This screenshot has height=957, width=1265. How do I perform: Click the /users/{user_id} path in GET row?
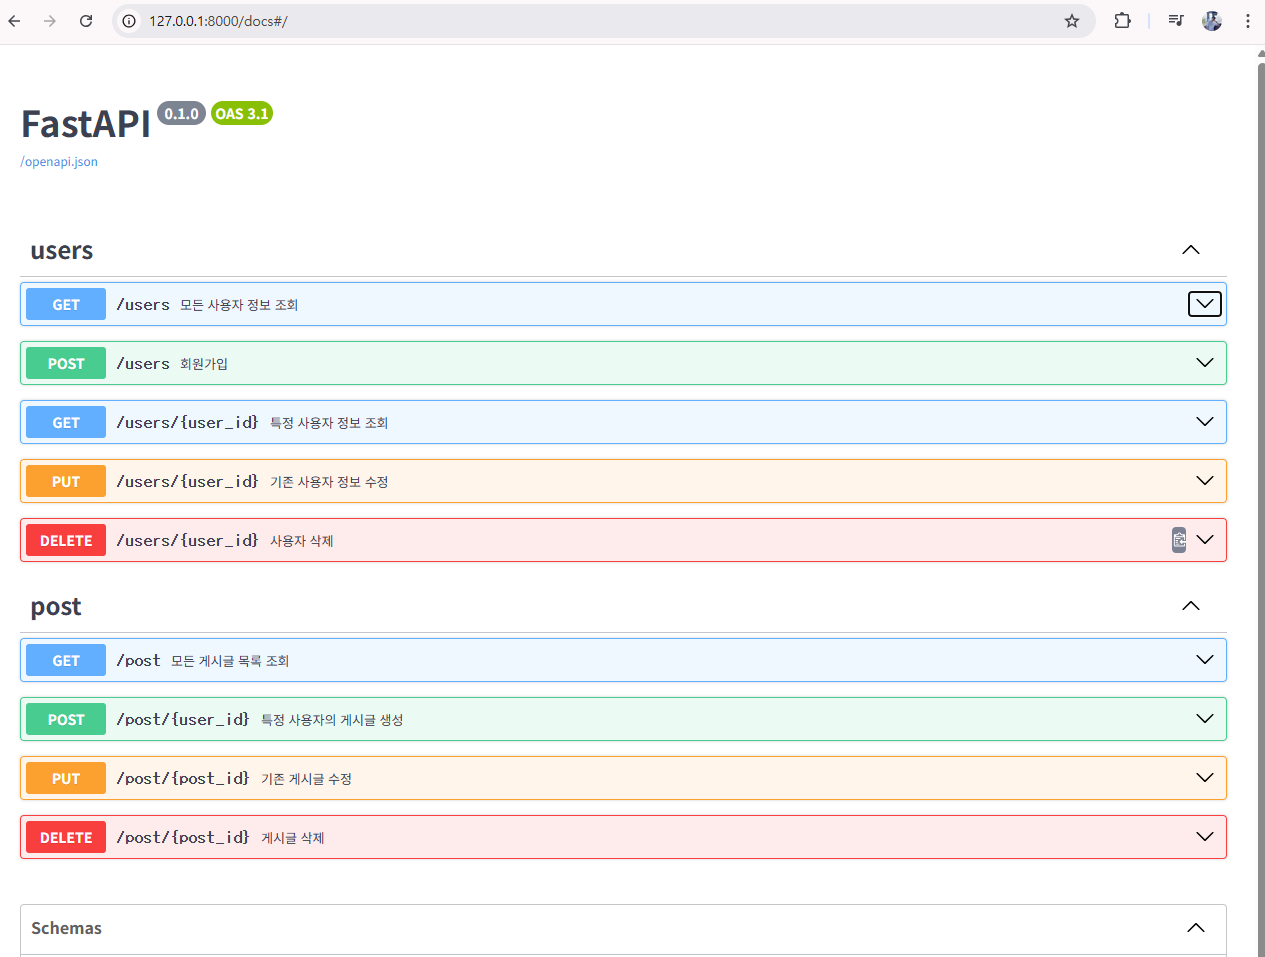(x=188, y=422)
